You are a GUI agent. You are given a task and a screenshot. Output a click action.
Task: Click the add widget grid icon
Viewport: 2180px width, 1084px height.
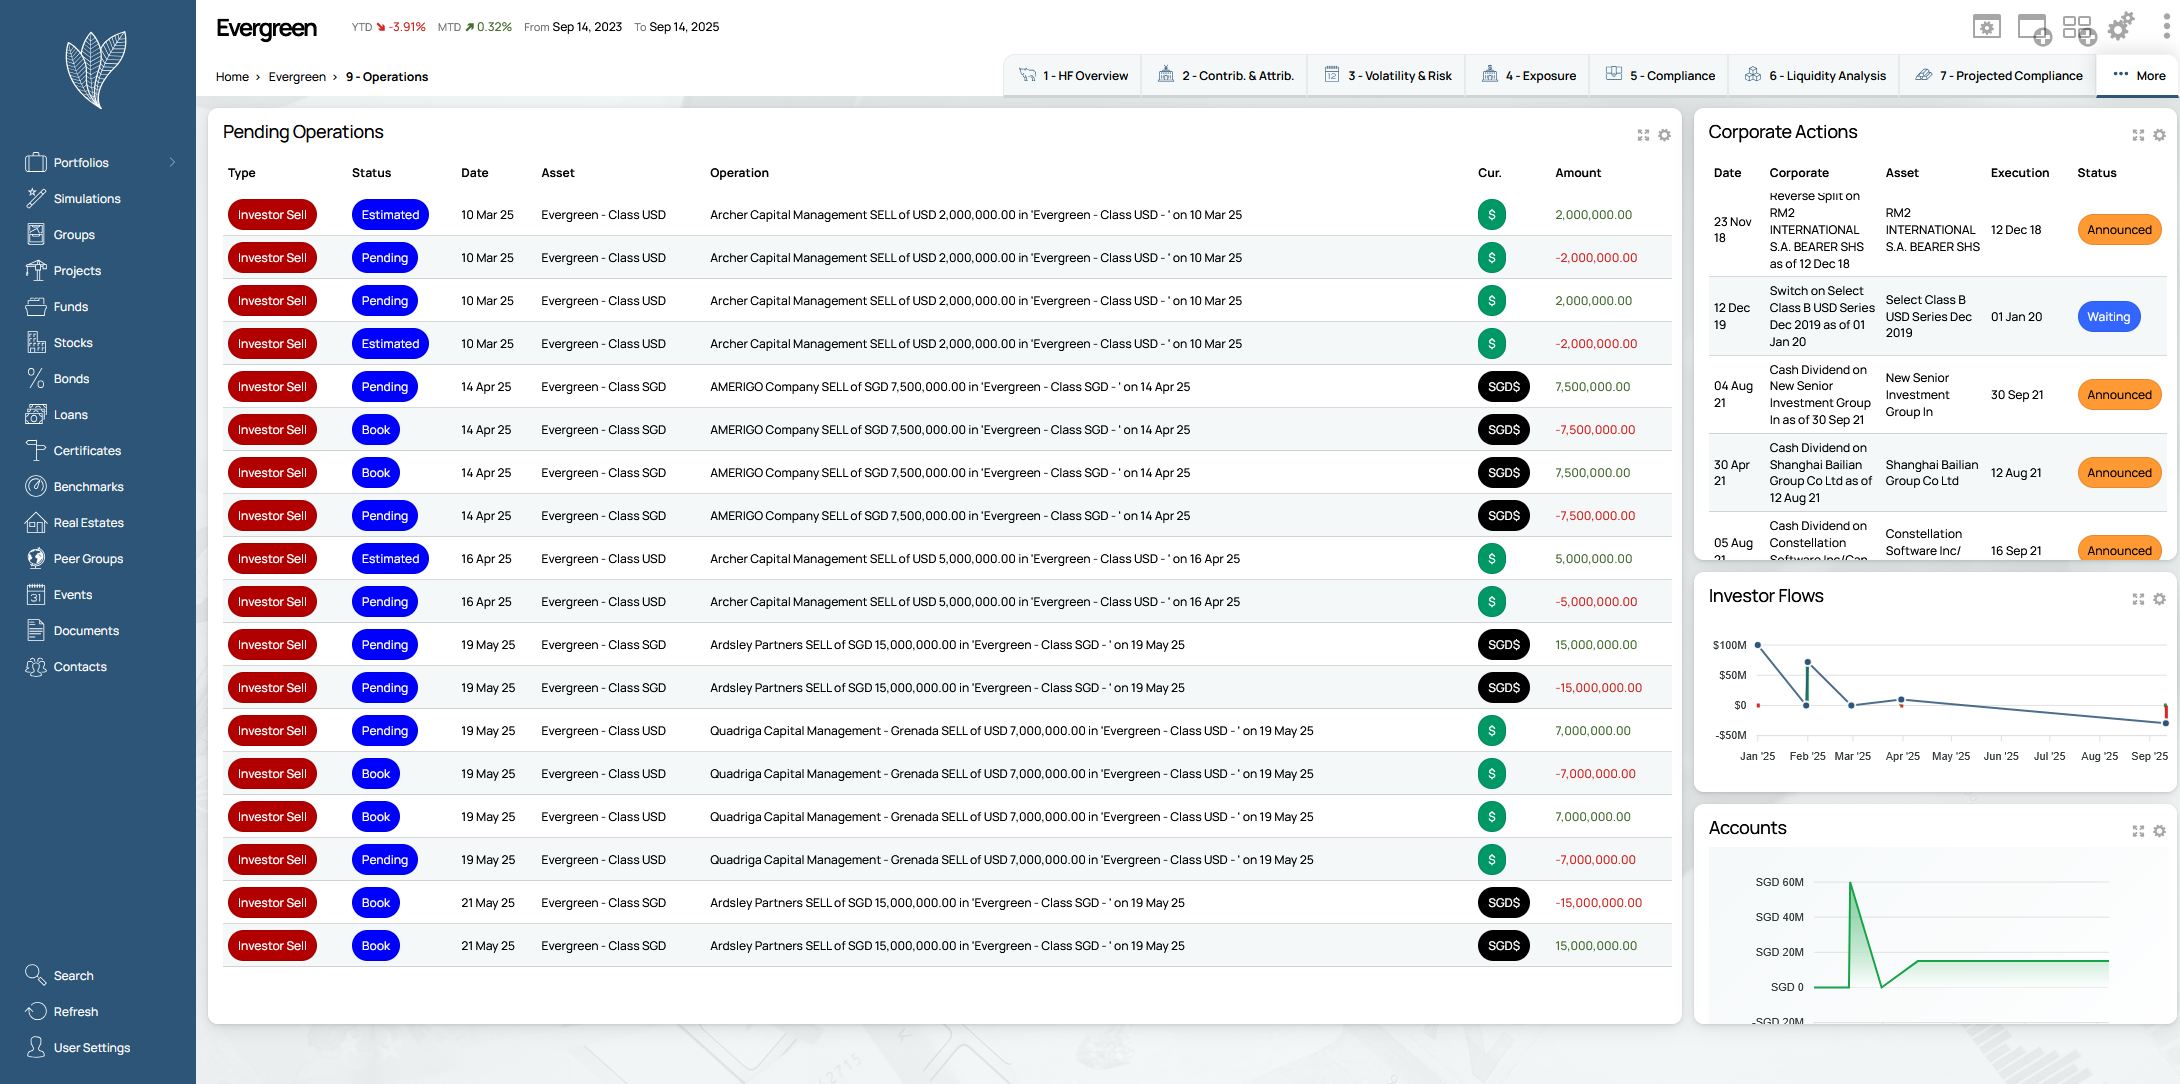[x=2079, y=28]
